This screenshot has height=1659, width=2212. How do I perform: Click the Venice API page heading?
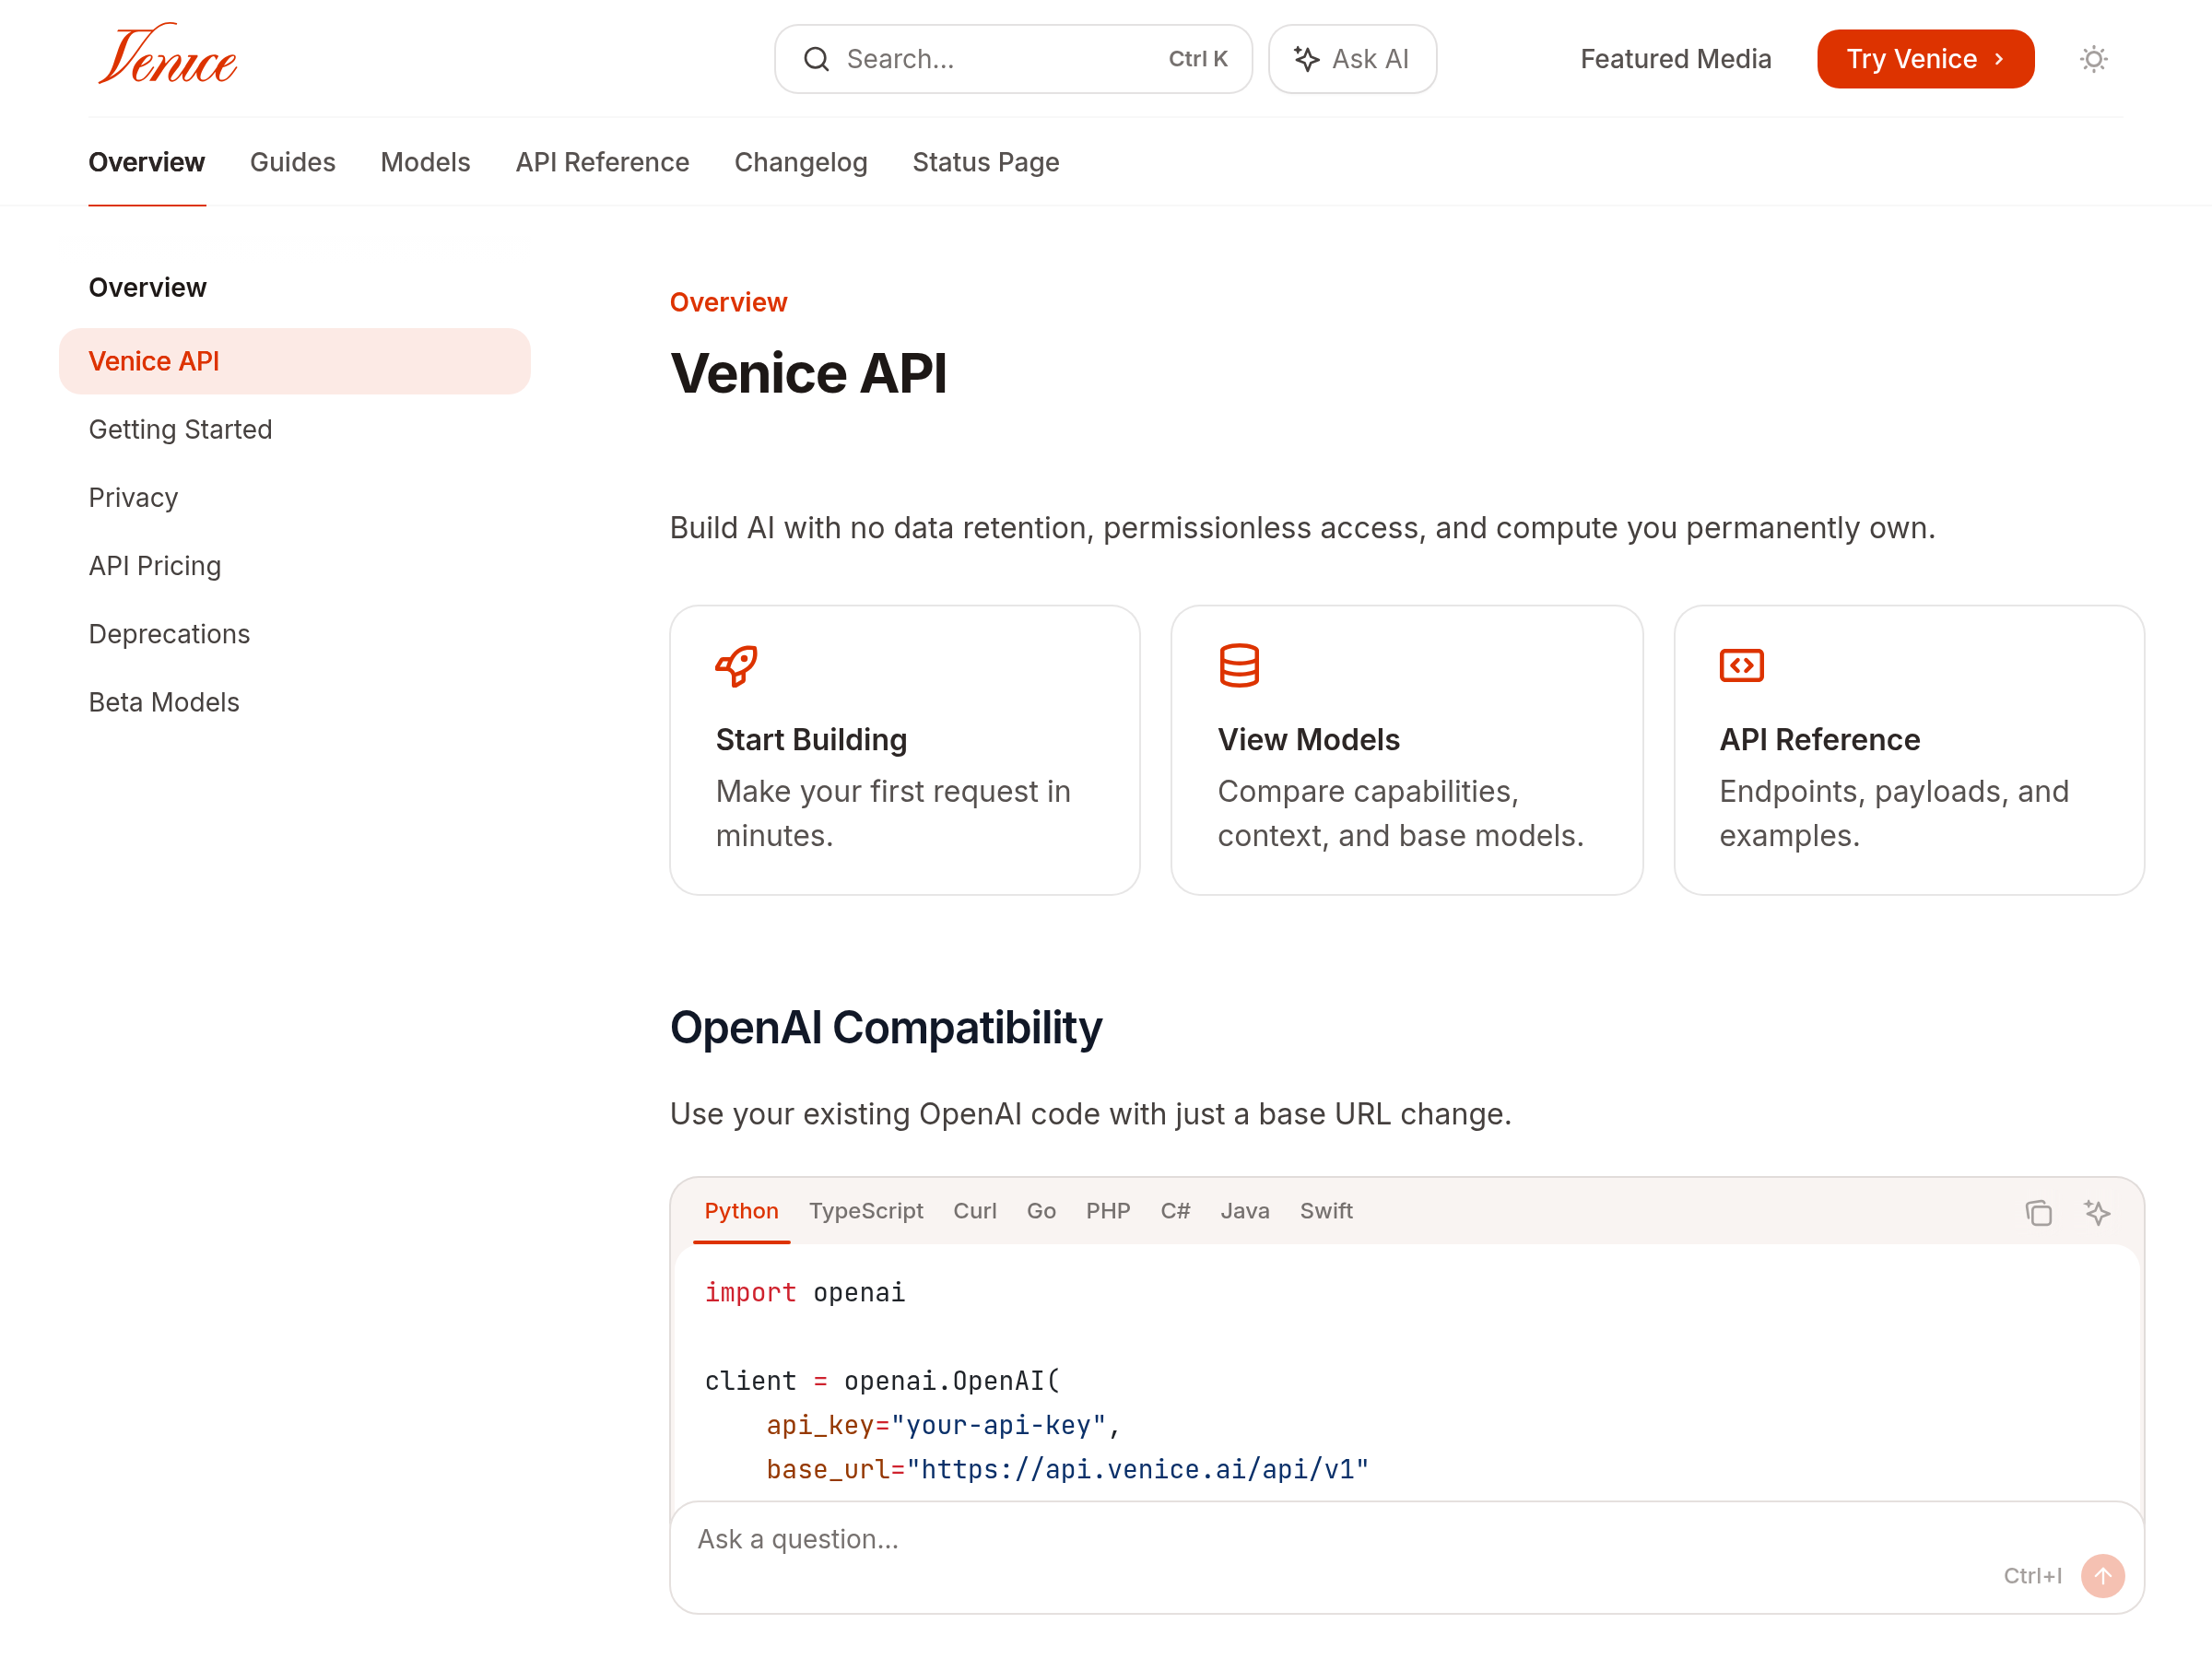808,373
